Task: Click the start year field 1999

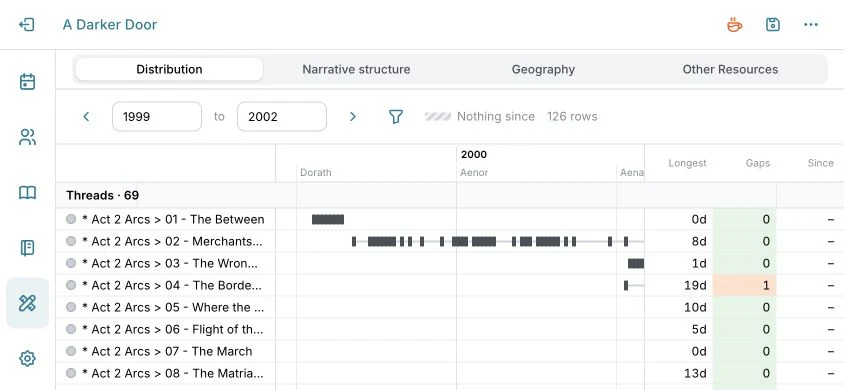Action: (x=157, y=116)
